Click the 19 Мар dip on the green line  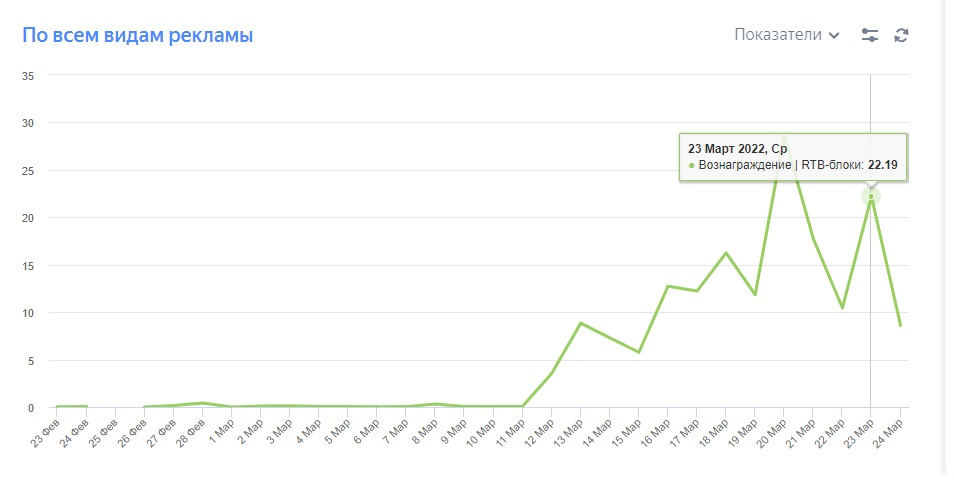(755, 295)
